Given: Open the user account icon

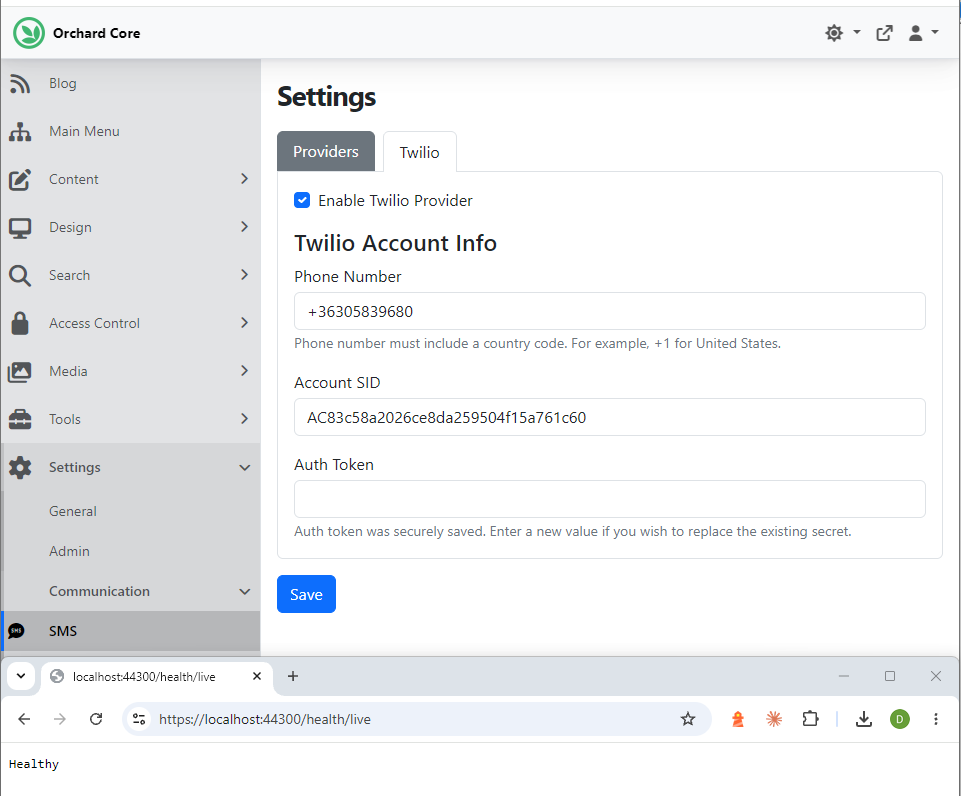Looking at the screenshot, I should tap(916, 33).
